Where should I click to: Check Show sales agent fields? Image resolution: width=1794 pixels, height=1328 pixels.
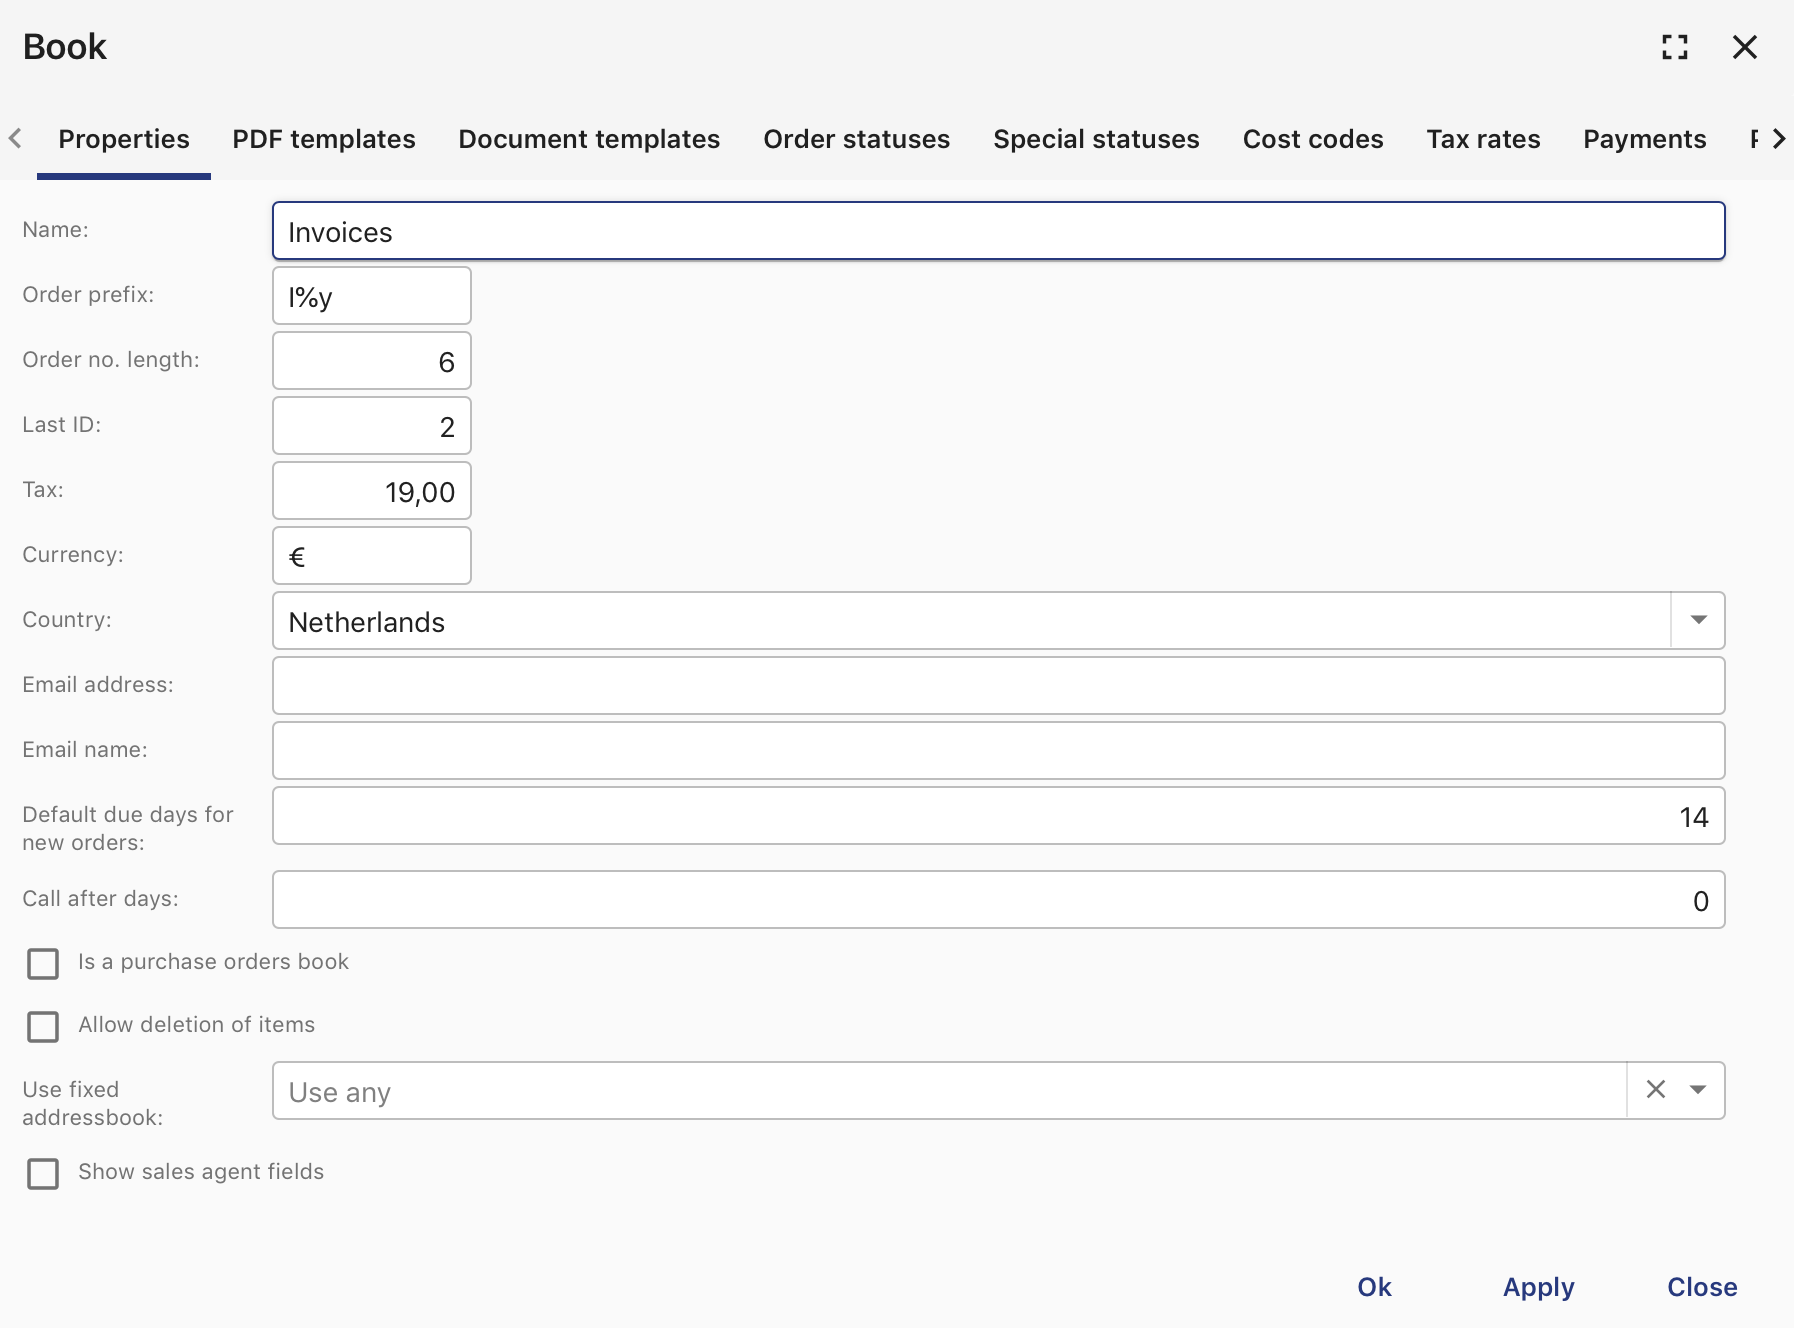tap(43, 1174)
